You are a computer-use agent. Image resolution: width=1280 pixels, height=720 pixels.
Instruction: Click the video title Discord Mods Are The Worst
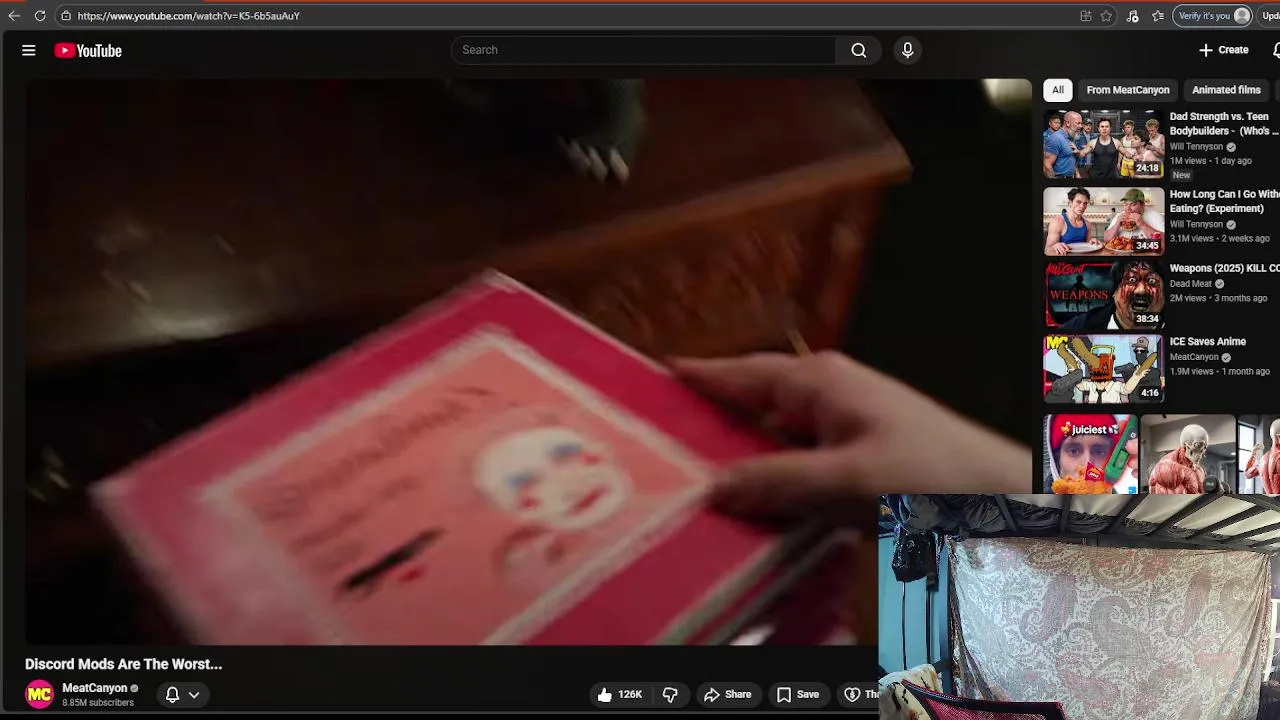123,664
